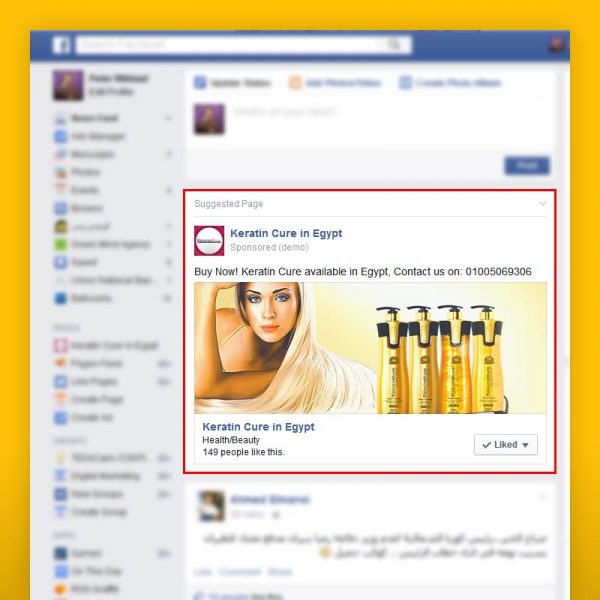600x600 pixels.
Task: Click the Facebook logo in header
Action: (61, 45)
